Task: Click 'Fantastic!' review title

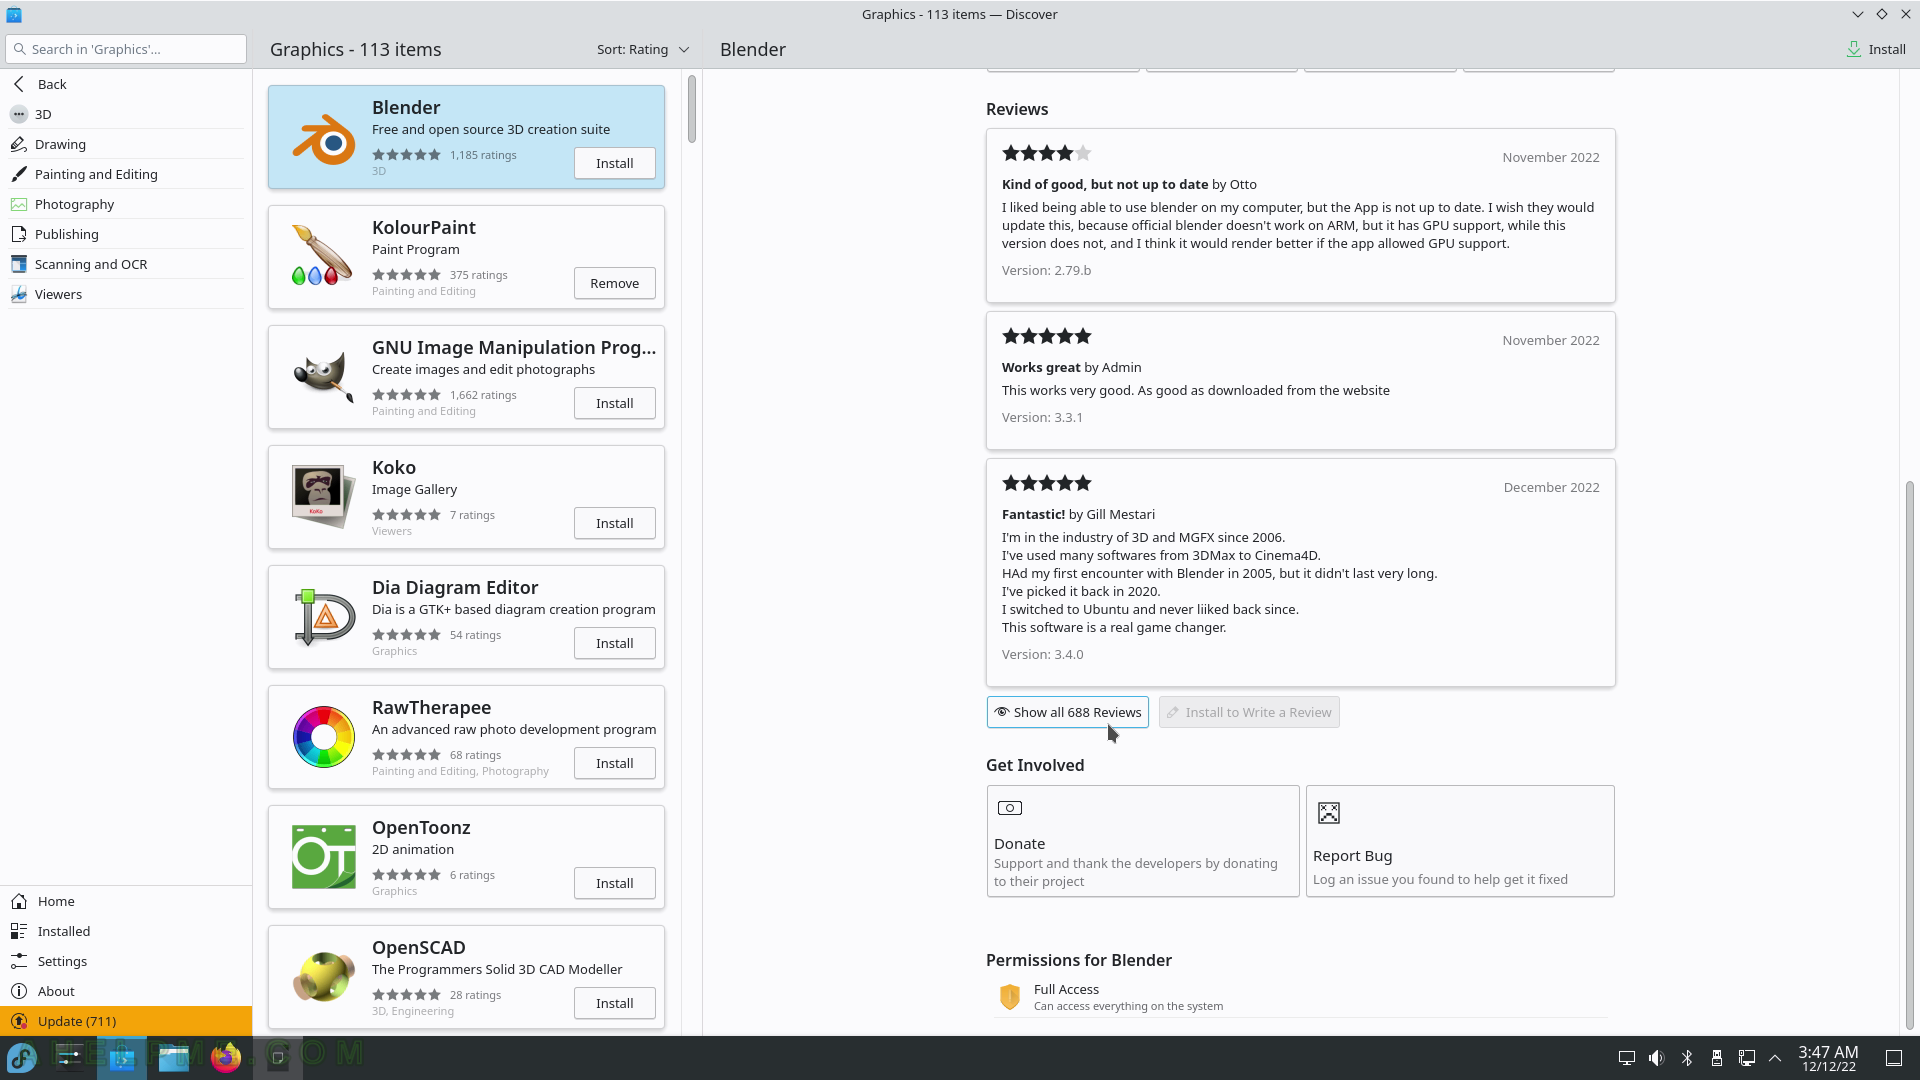Action: (x=1033, y=514)
